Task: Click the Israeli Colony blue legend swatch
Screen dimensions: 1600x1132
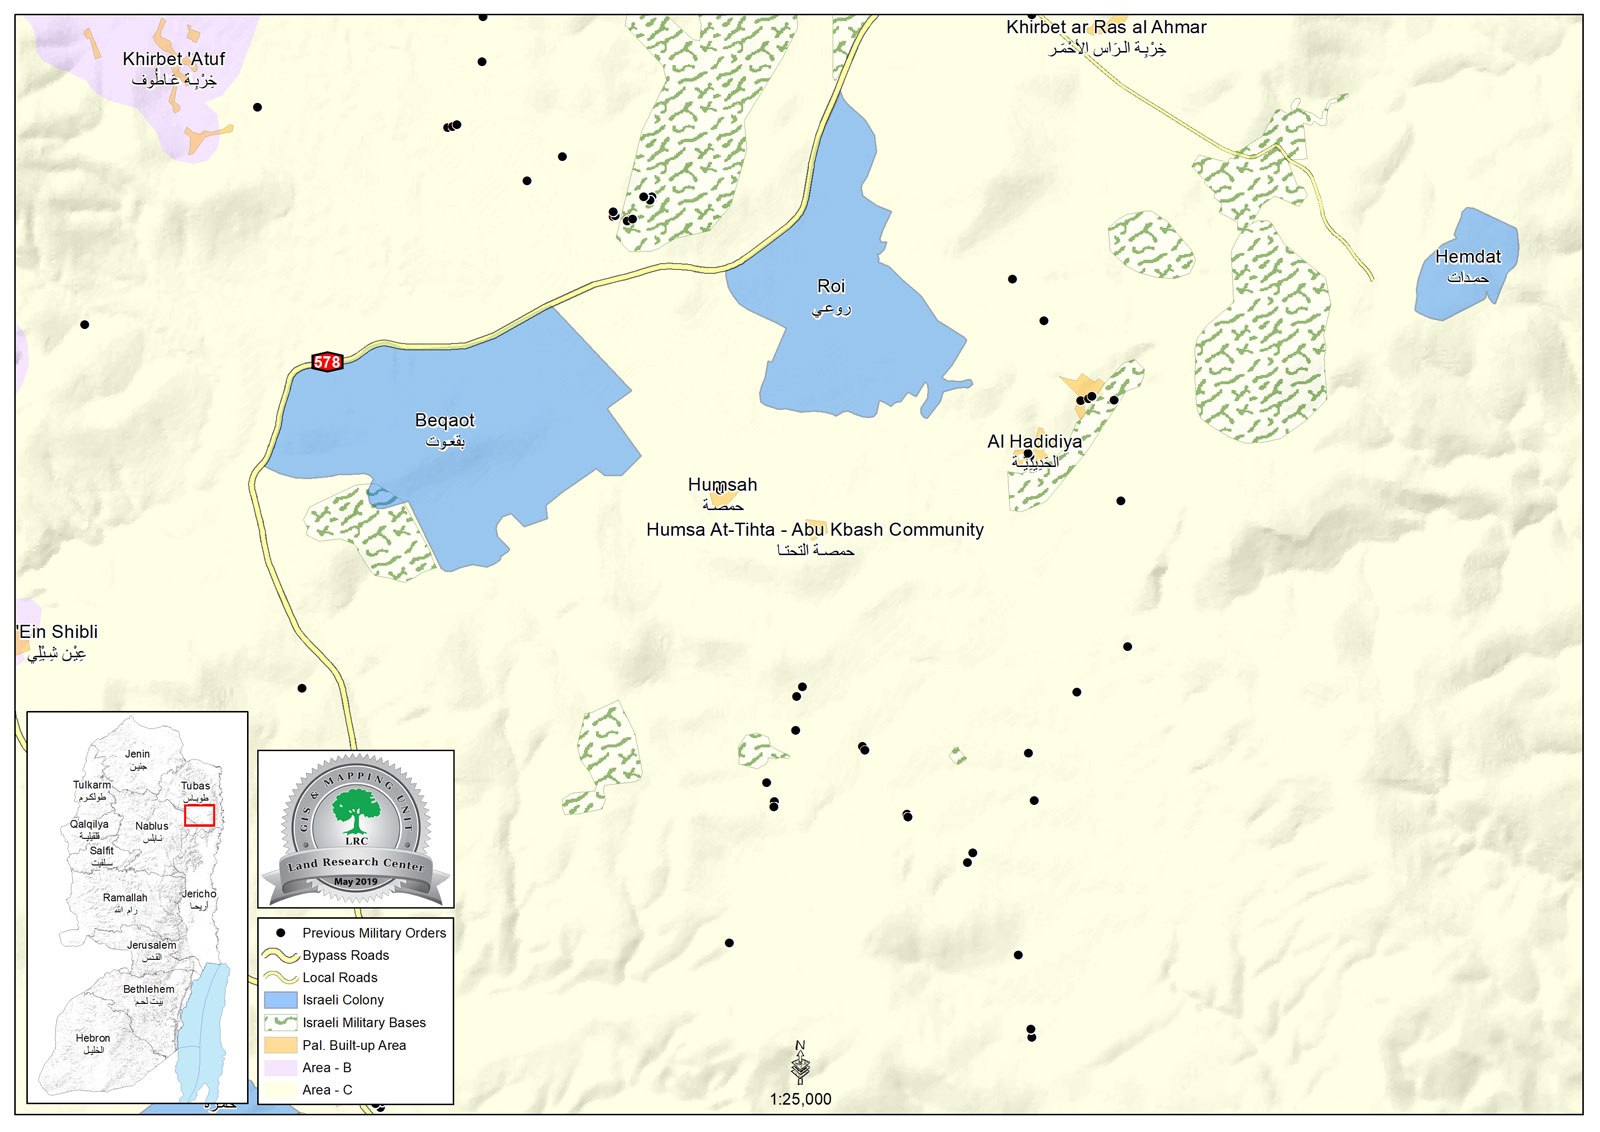Action: (280, 1000)
